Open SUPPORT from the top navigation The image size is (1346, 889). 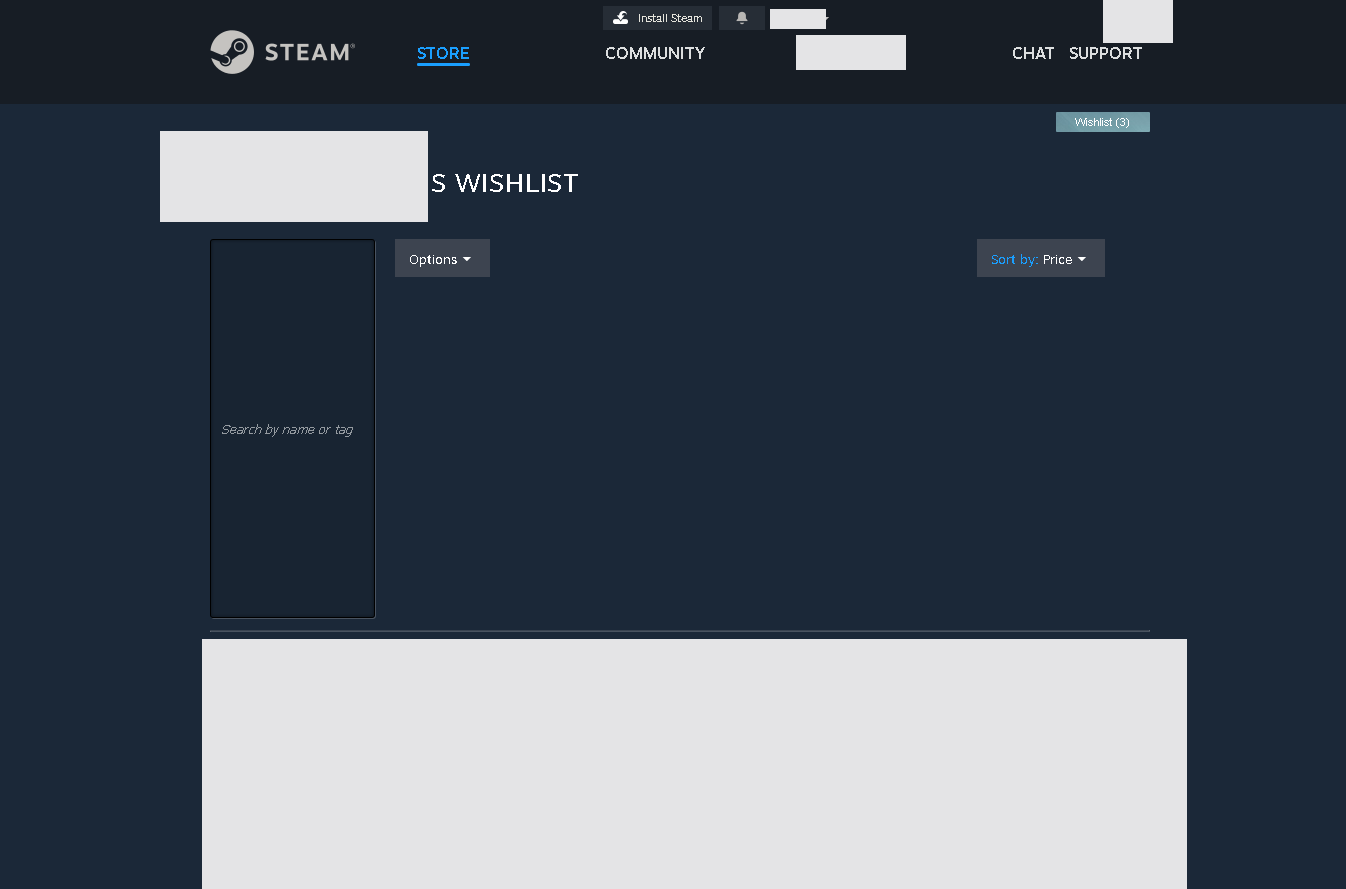pyautogui.click(x=1105, y=53)
